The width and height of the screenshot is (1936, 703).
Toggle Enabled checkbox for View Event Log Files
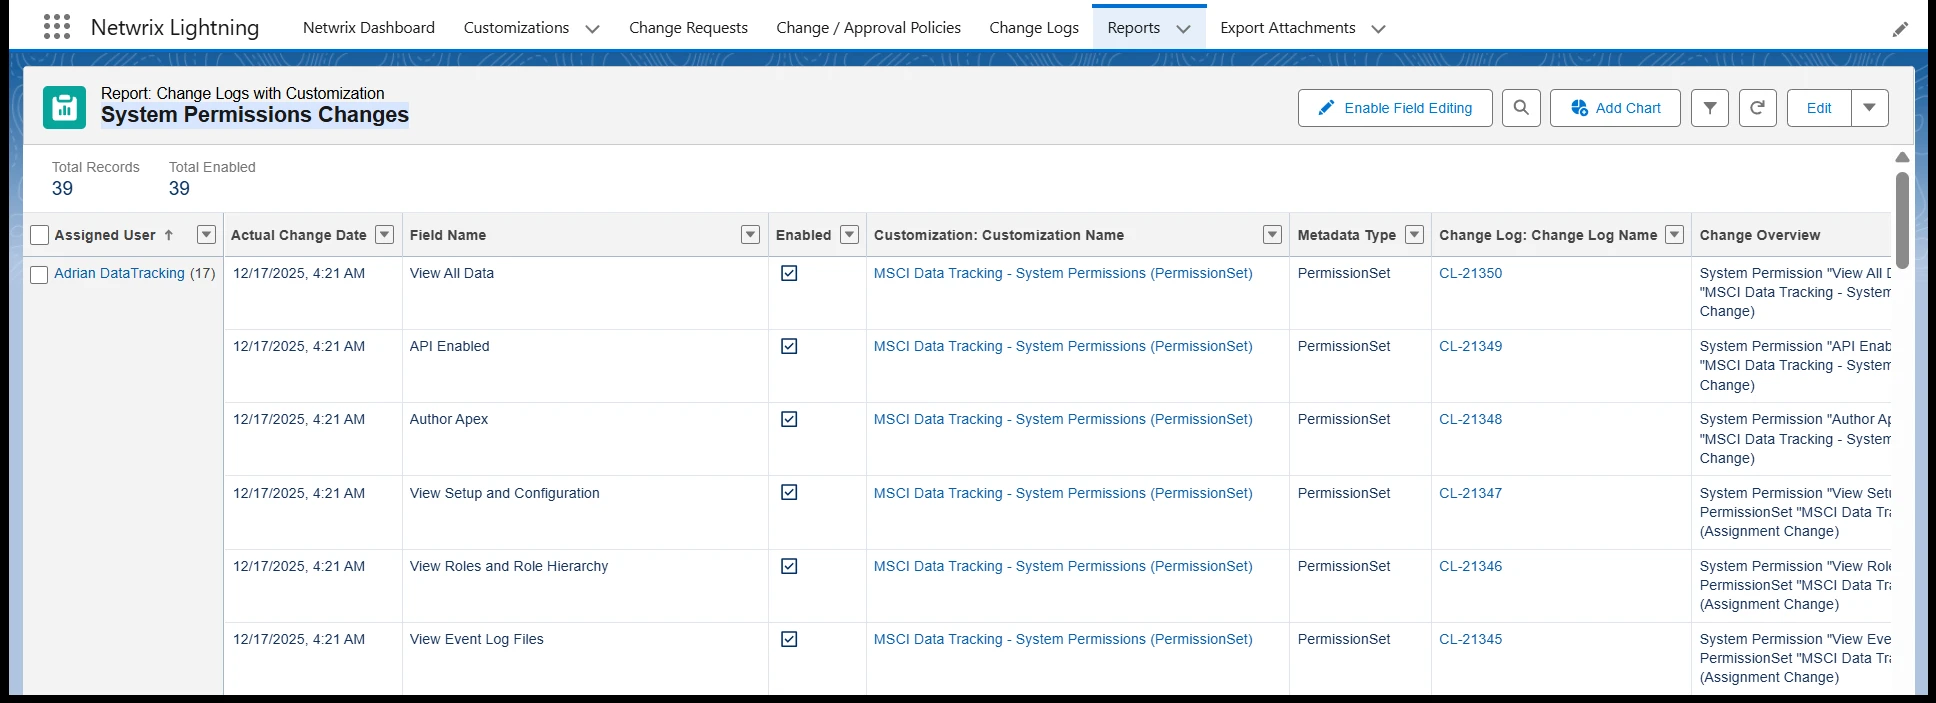point(789,639)
